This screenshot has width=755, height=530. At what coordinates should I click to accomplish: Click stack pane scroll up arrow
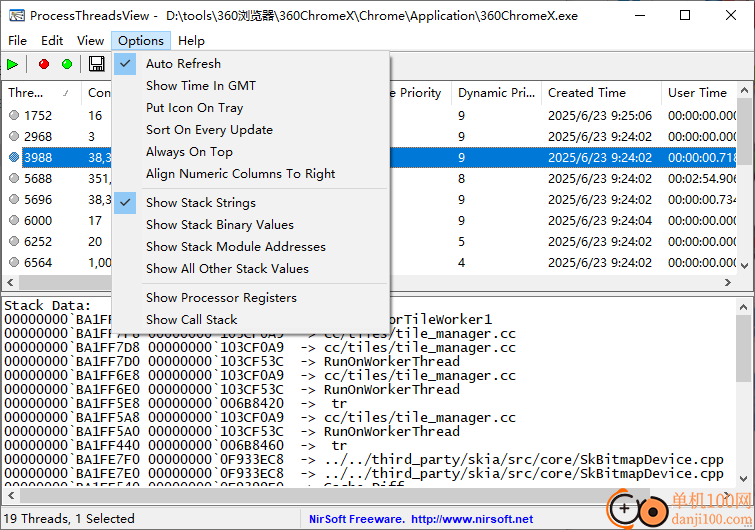743,306
